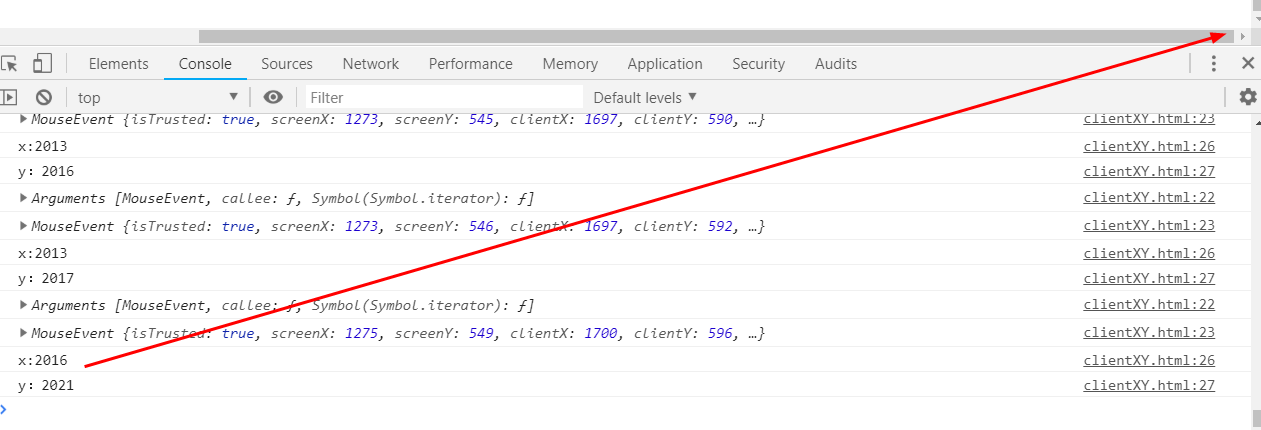The width and height of the screenshot is (1261, 430).
Task: Click the console prompt chevron
Action: pyautogui.click(x=4, y=408)
